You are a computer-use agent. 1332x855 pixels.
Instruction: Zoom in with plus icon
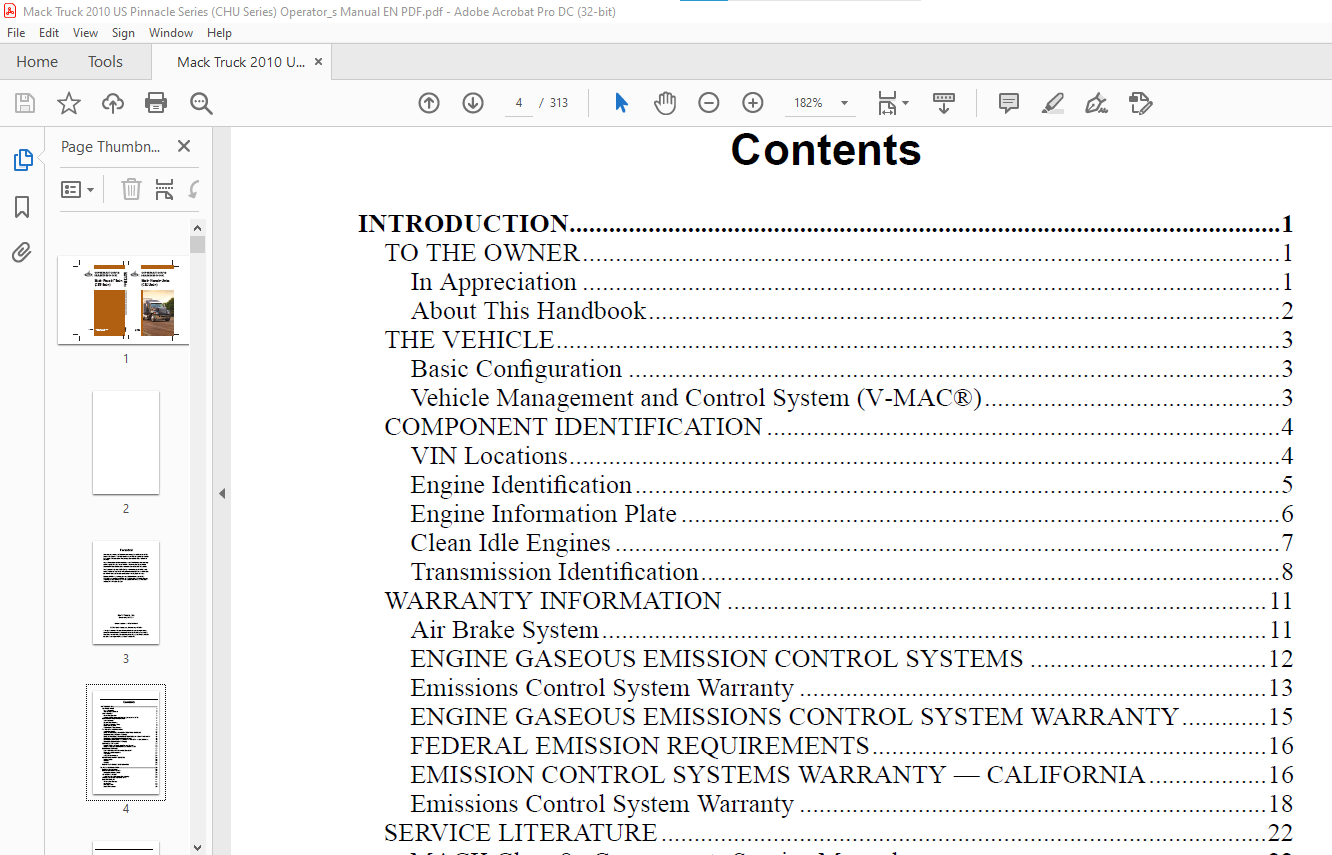point(753,103)
